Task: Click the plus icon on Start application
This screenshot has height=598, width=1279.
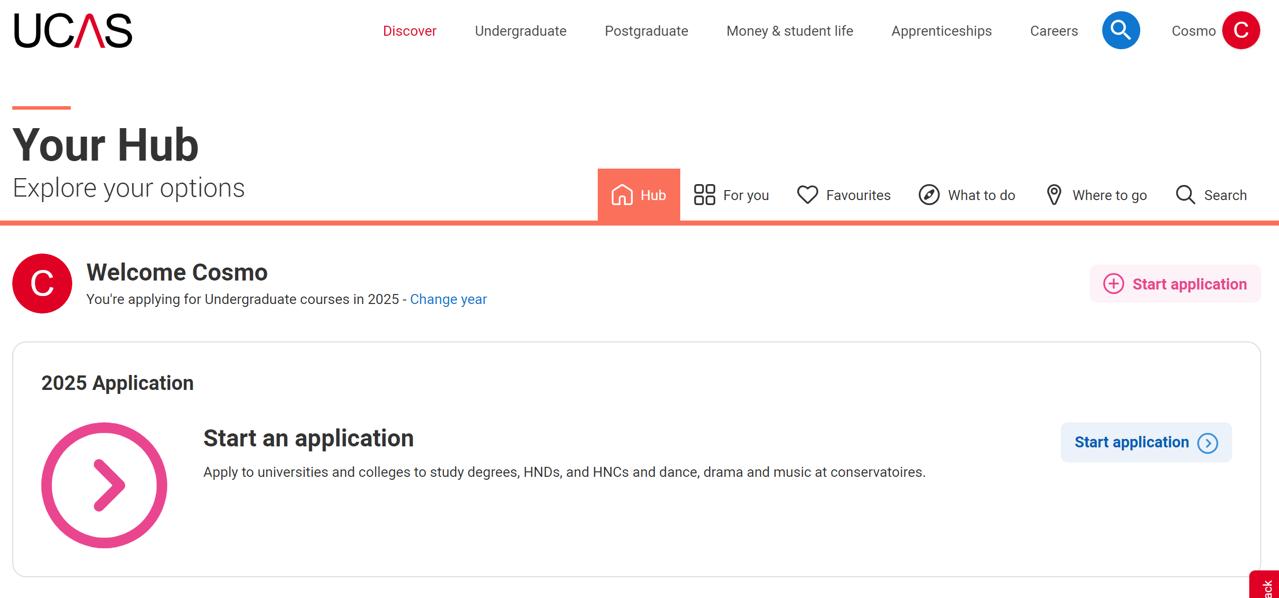Action: [1113, 284]
